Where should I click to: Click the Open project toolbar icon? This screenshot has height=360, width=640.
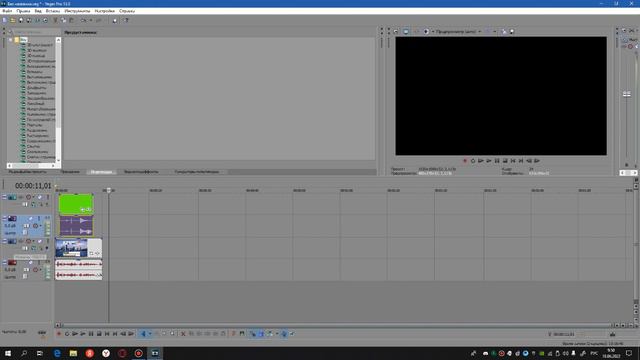click(x=13, y=20)
